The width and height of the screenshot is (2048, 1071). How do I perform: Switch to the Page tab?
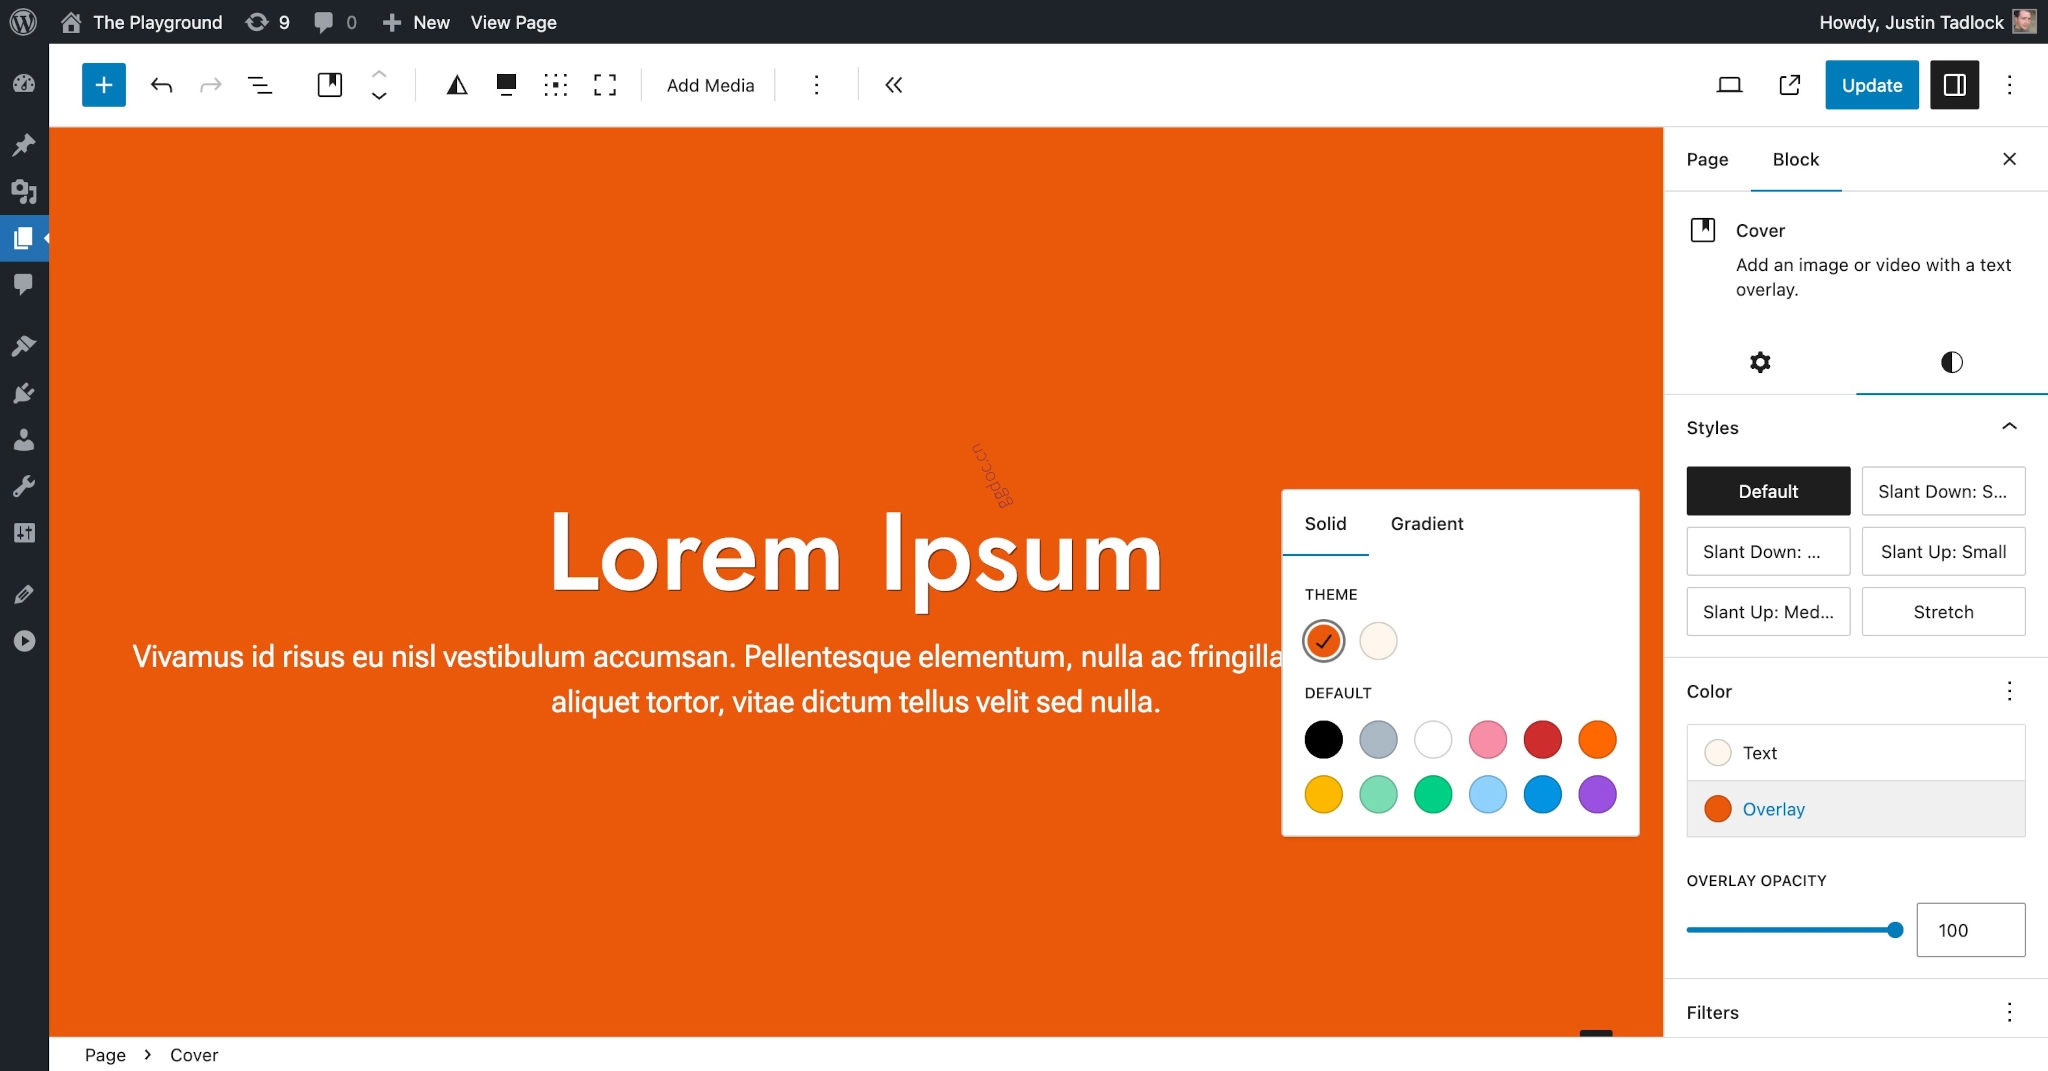(1707, 159)
